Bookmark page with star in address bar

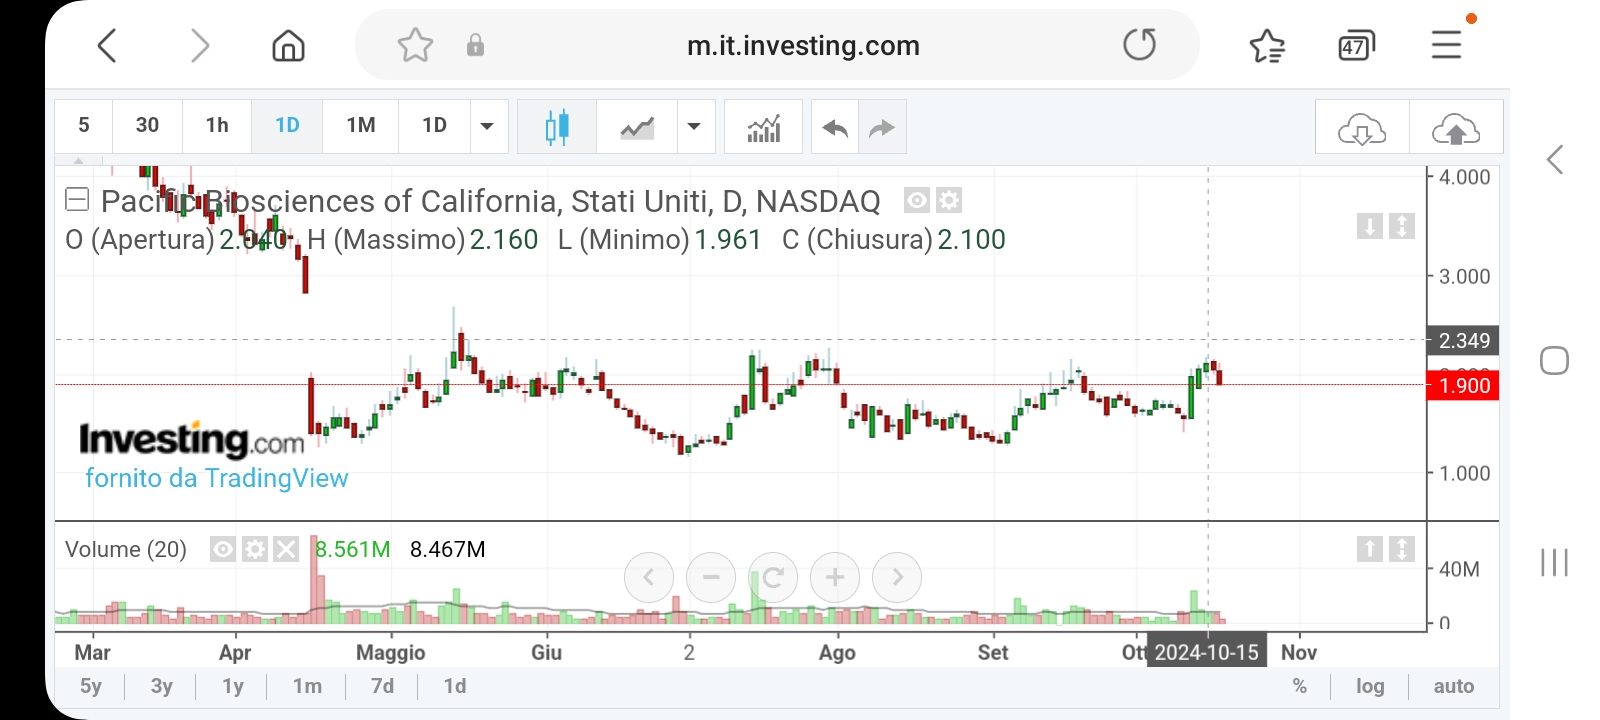tap(415, 45)
